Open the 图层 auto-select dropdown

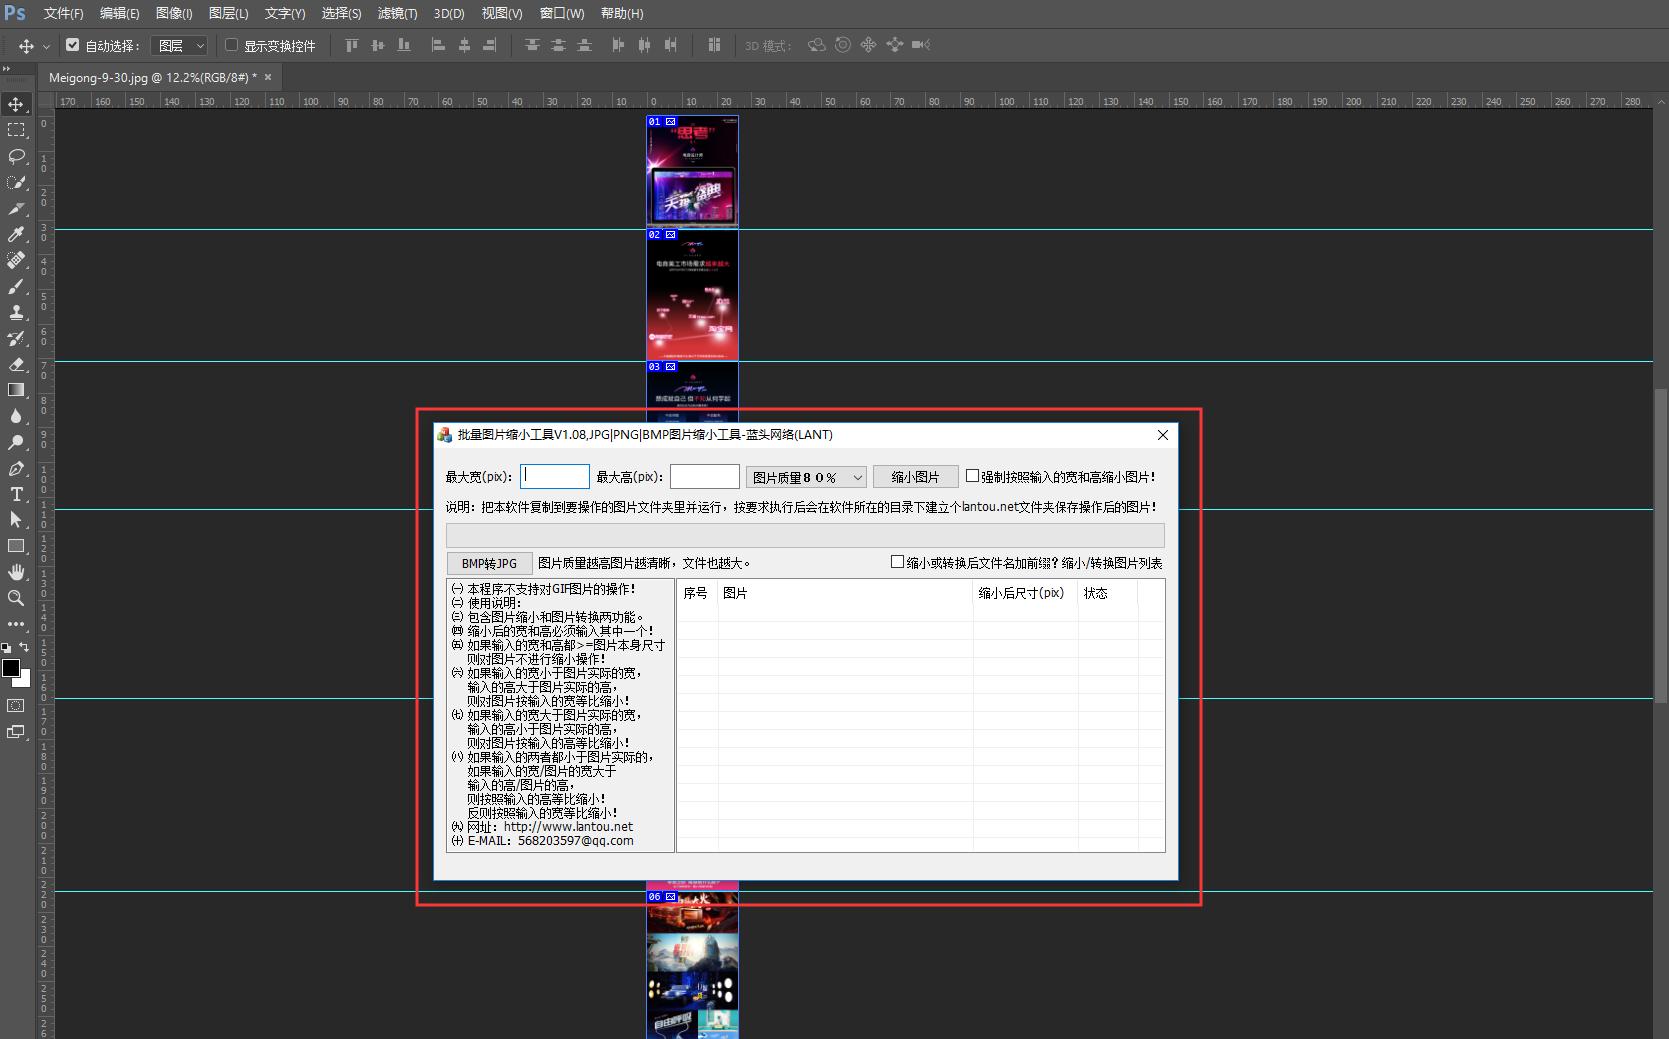[179, 45]
